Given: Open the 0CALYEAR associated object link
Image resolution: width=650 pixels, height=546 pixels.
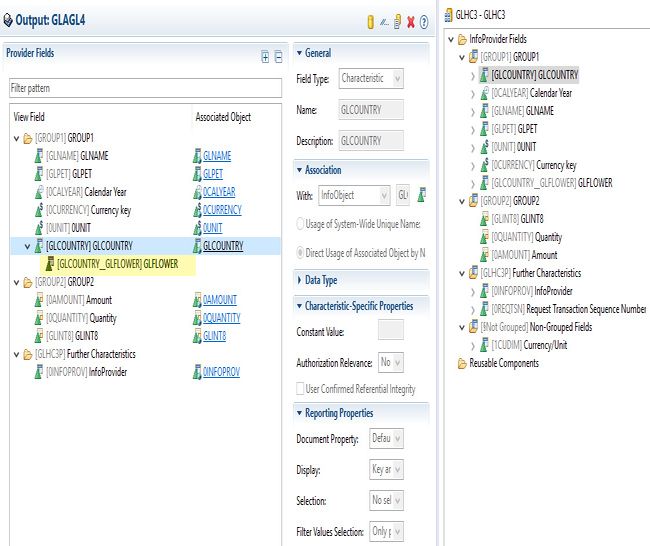Looking at the screenshot, I should 219,192.
